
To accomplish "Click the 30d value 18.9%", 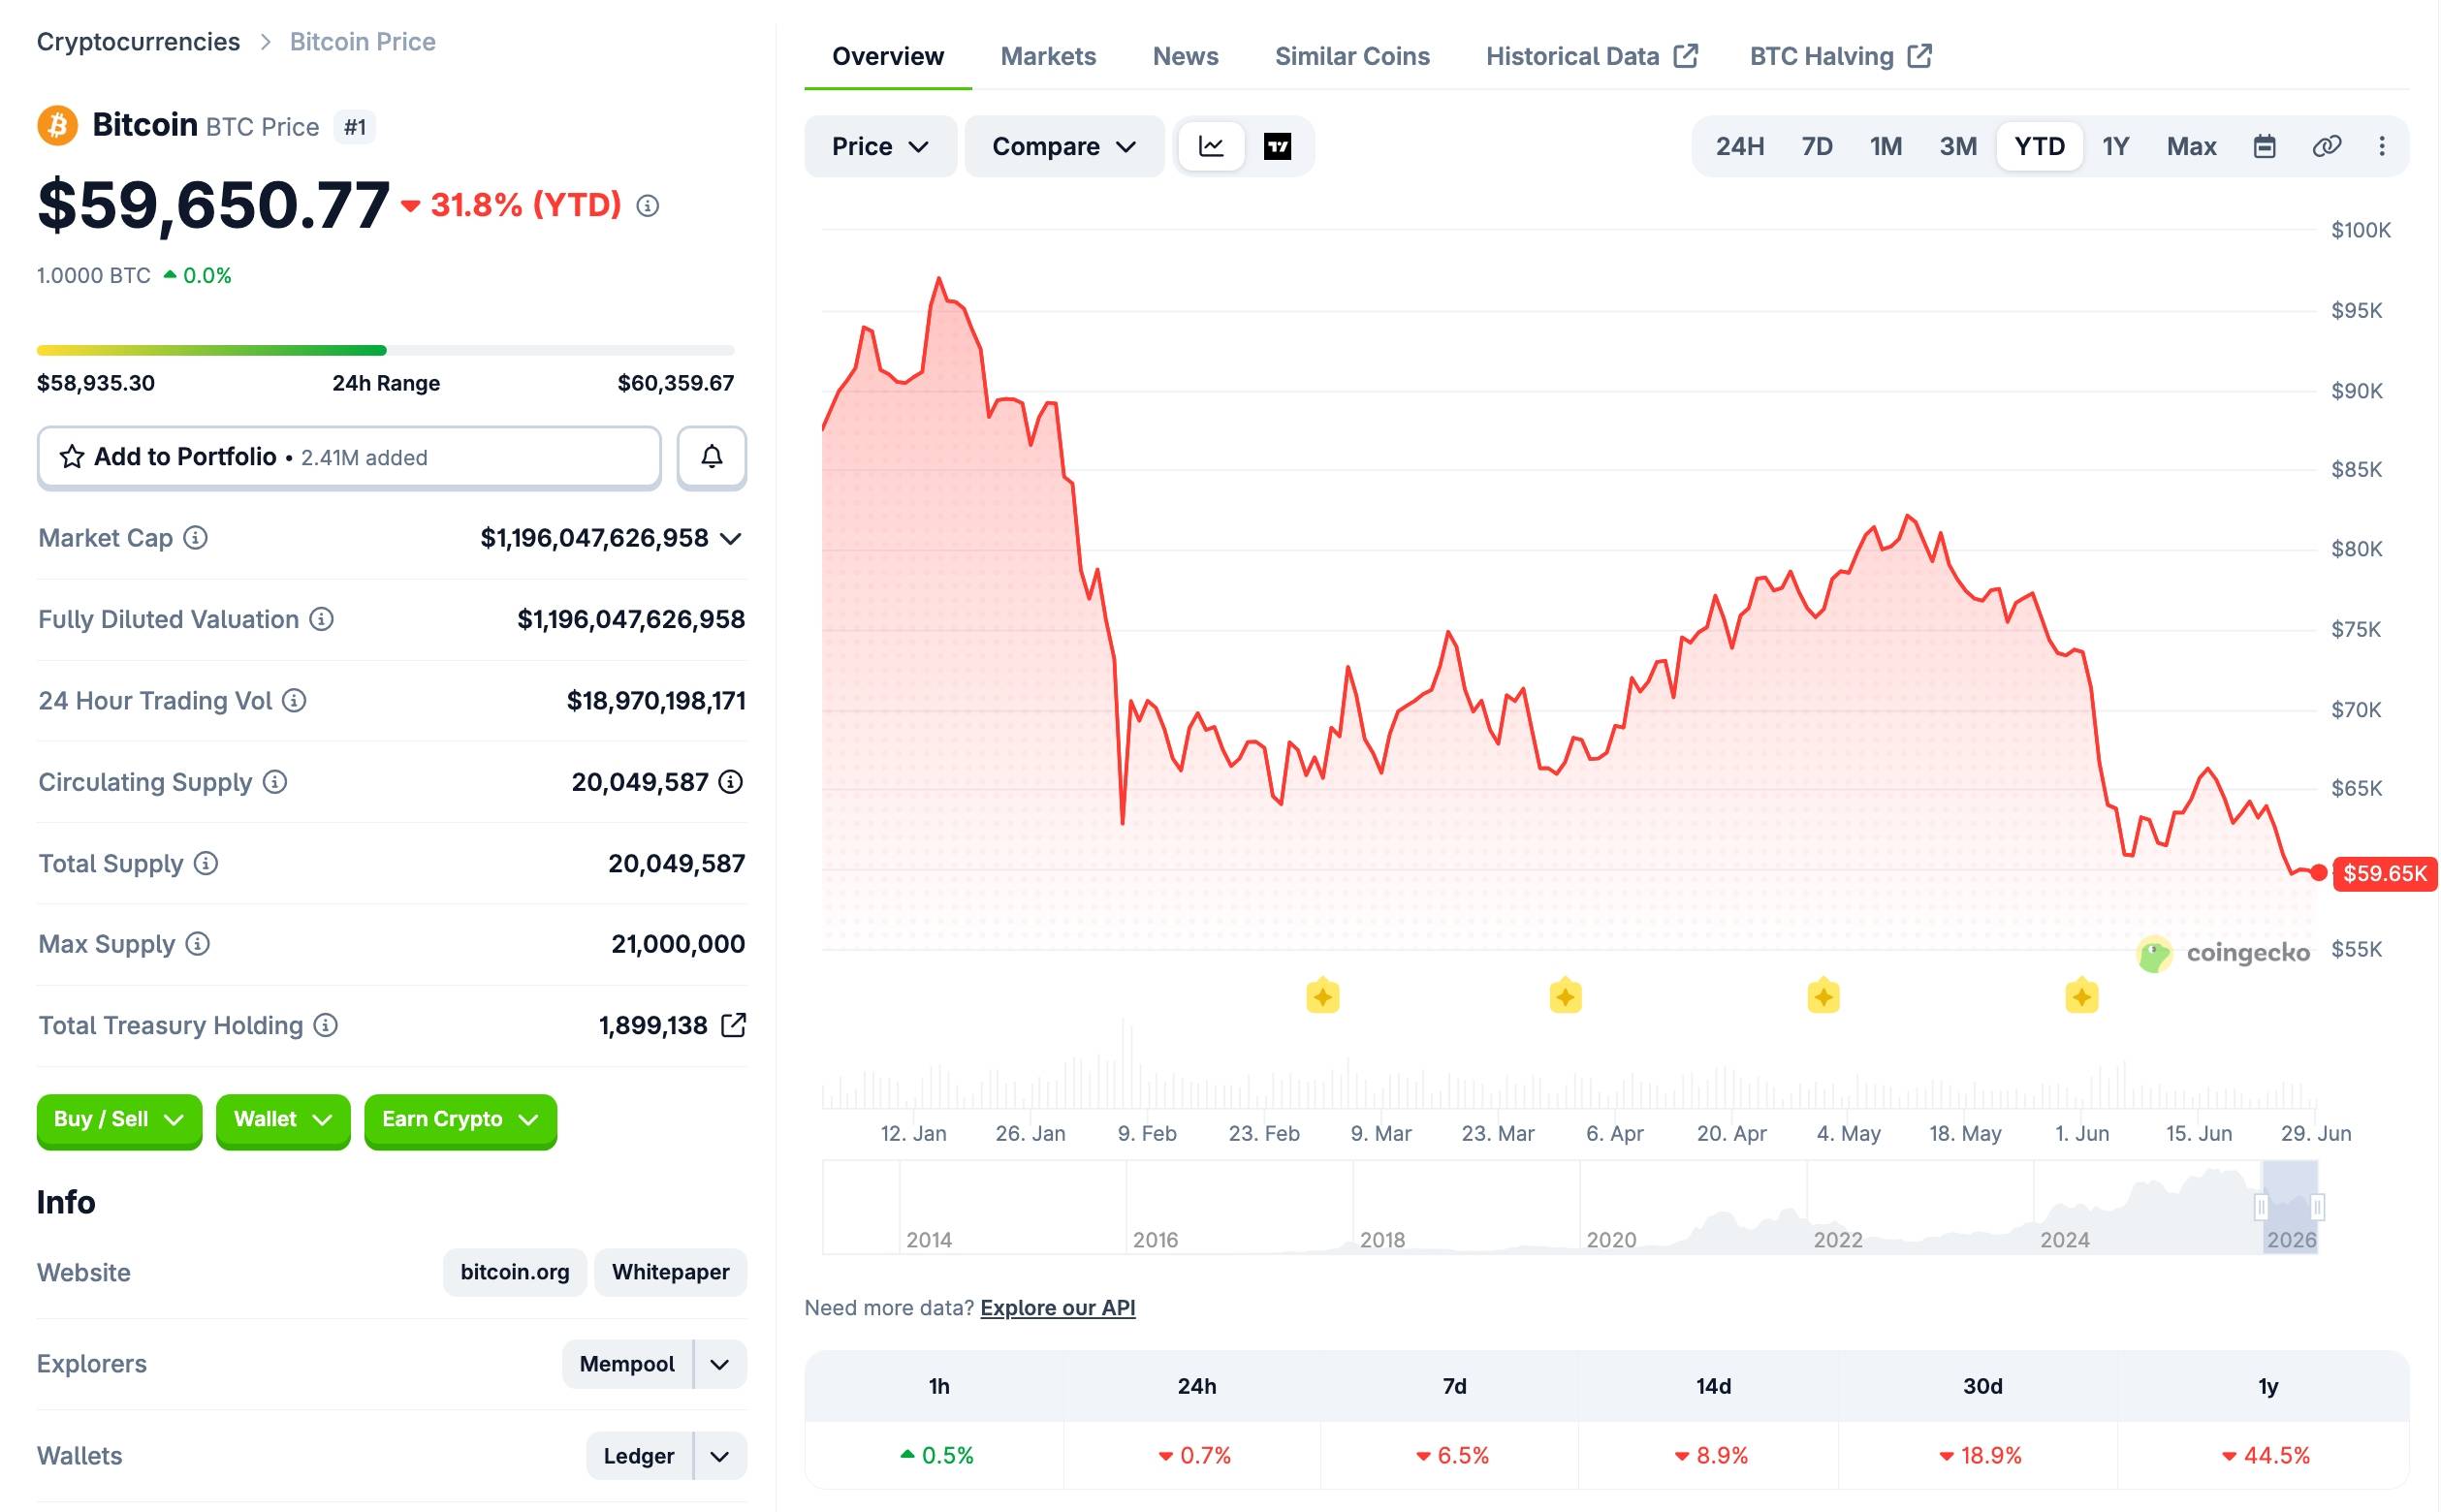I will coord(1980,1456).
